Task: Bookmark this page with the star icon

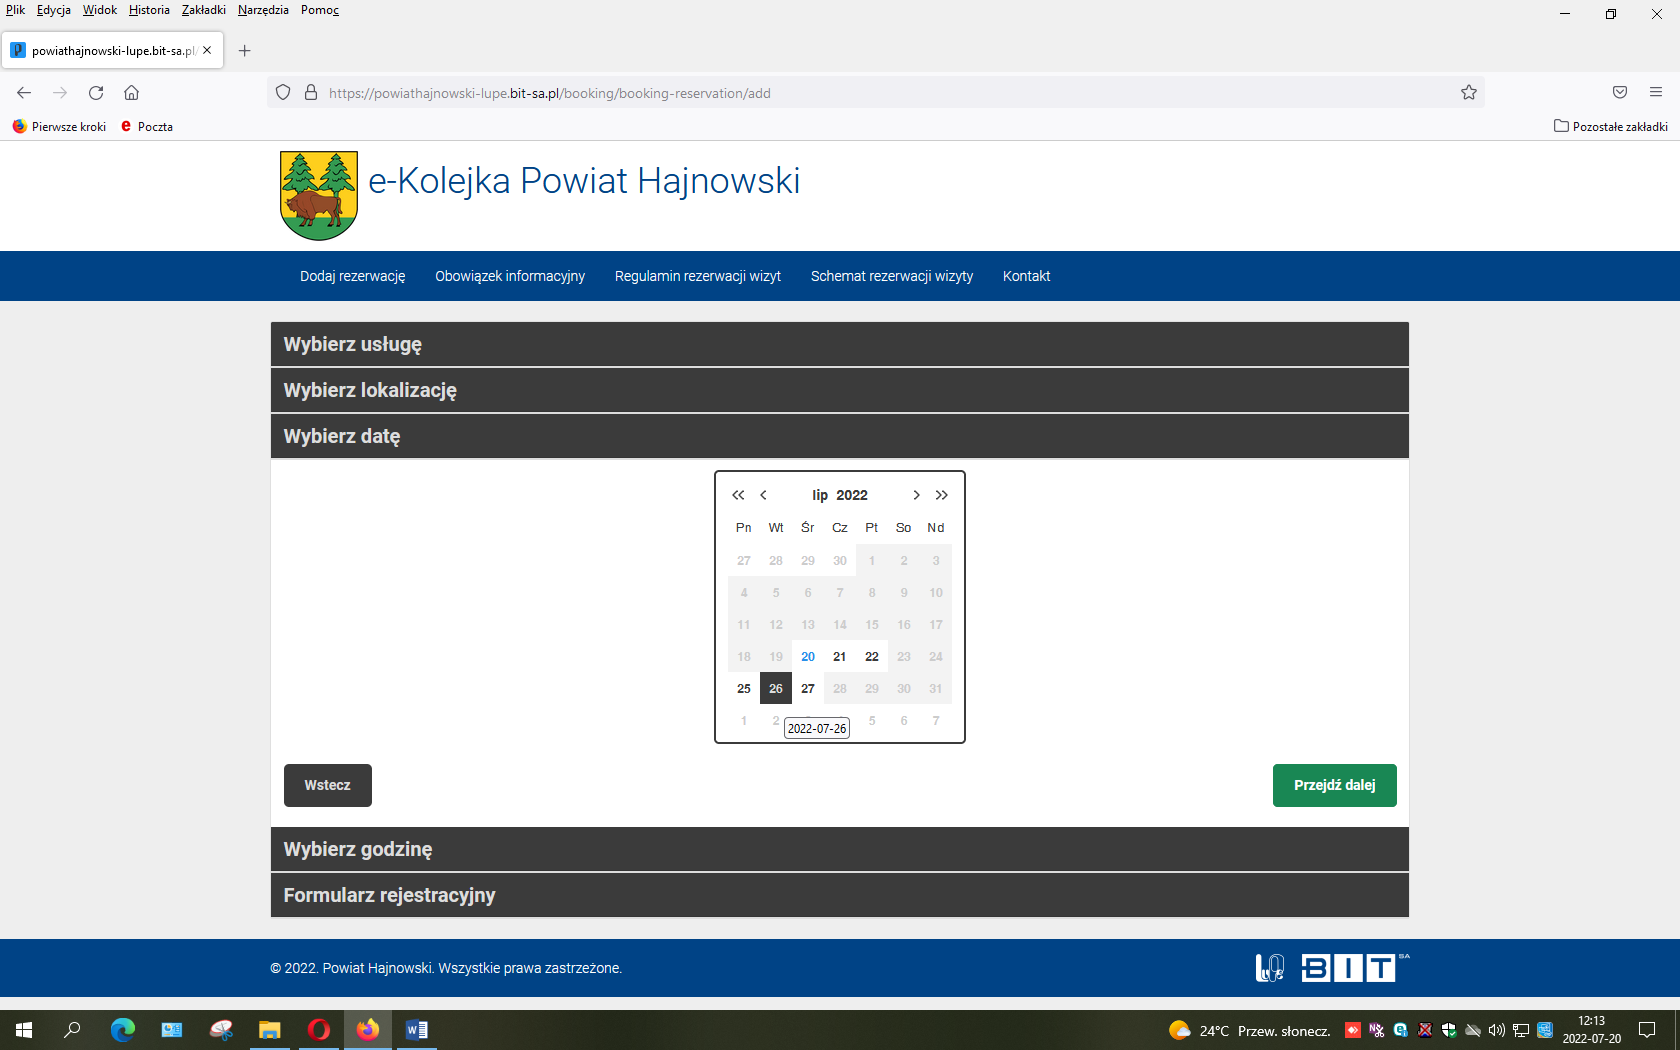Action: pos(1468,93)
